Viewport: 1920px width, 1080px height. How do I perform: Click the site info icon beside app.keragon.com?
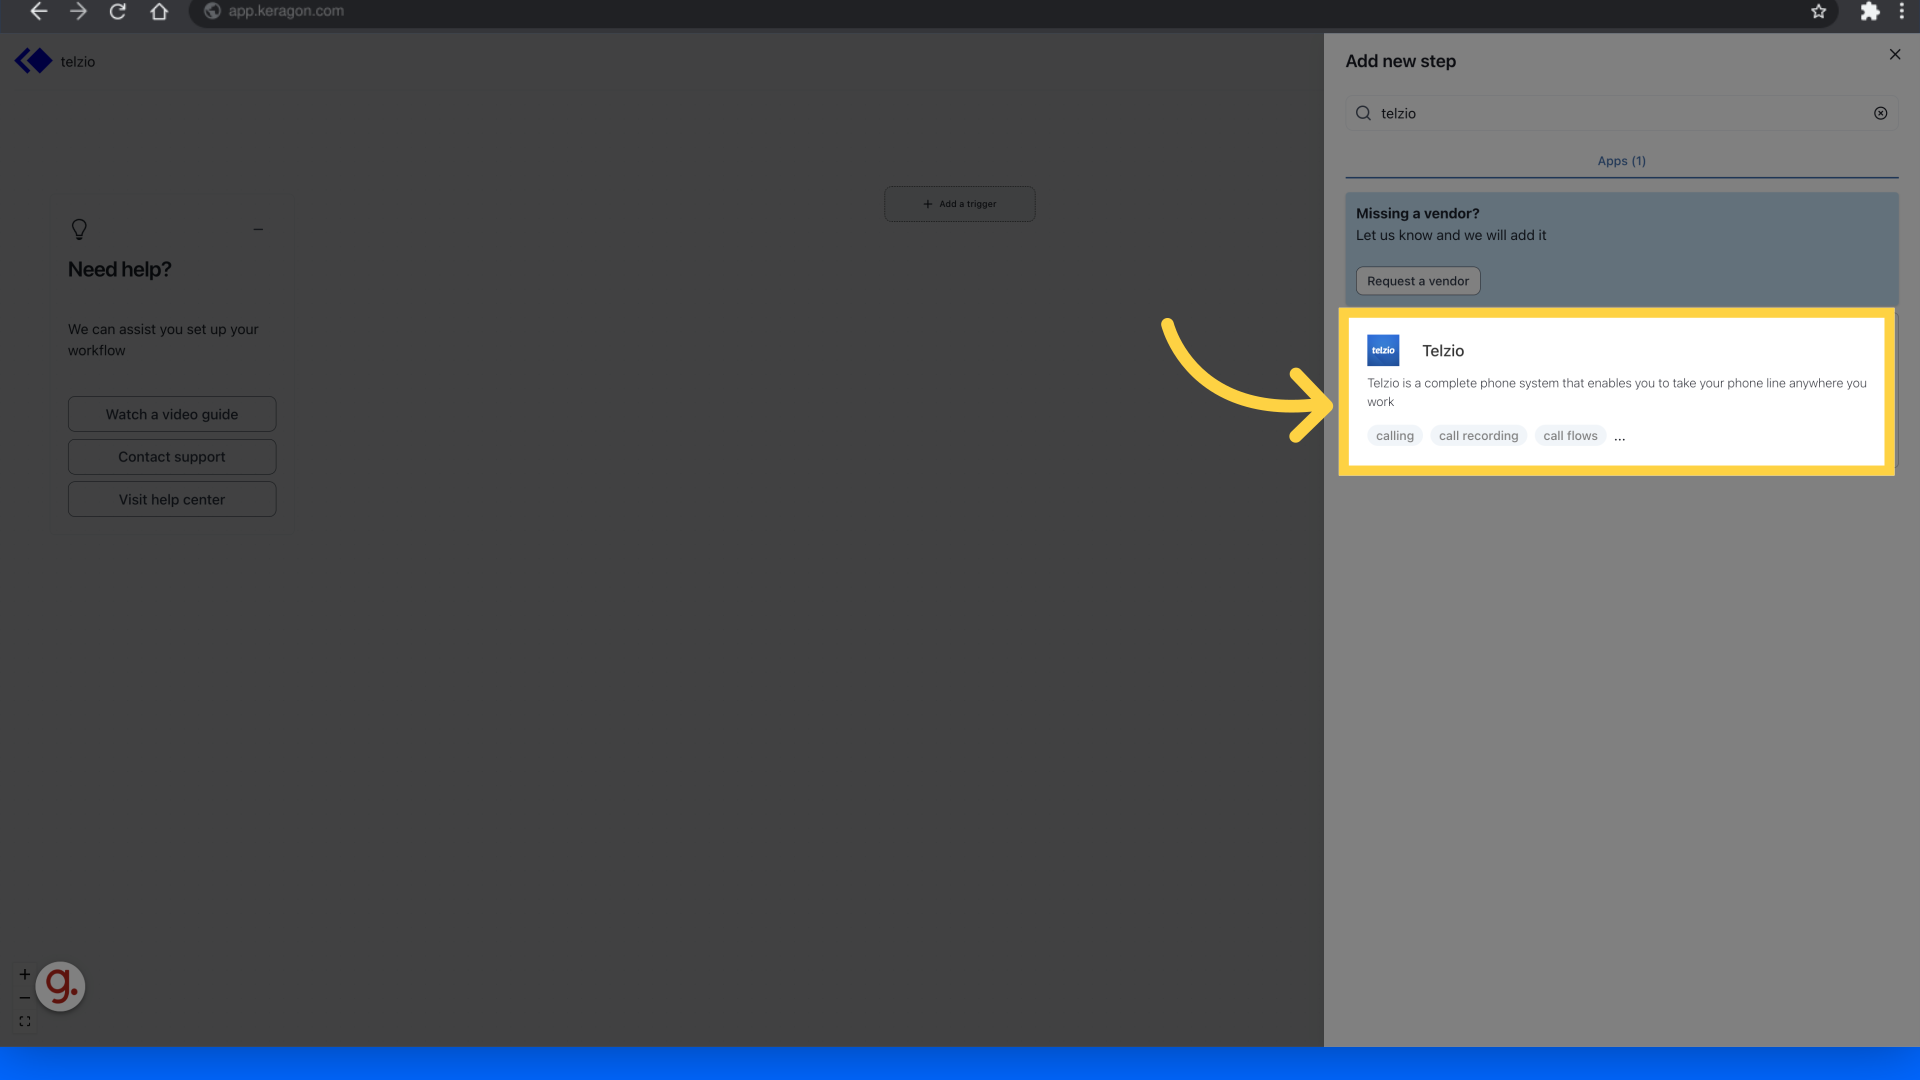pyautogui.click(x=212, y=11)
